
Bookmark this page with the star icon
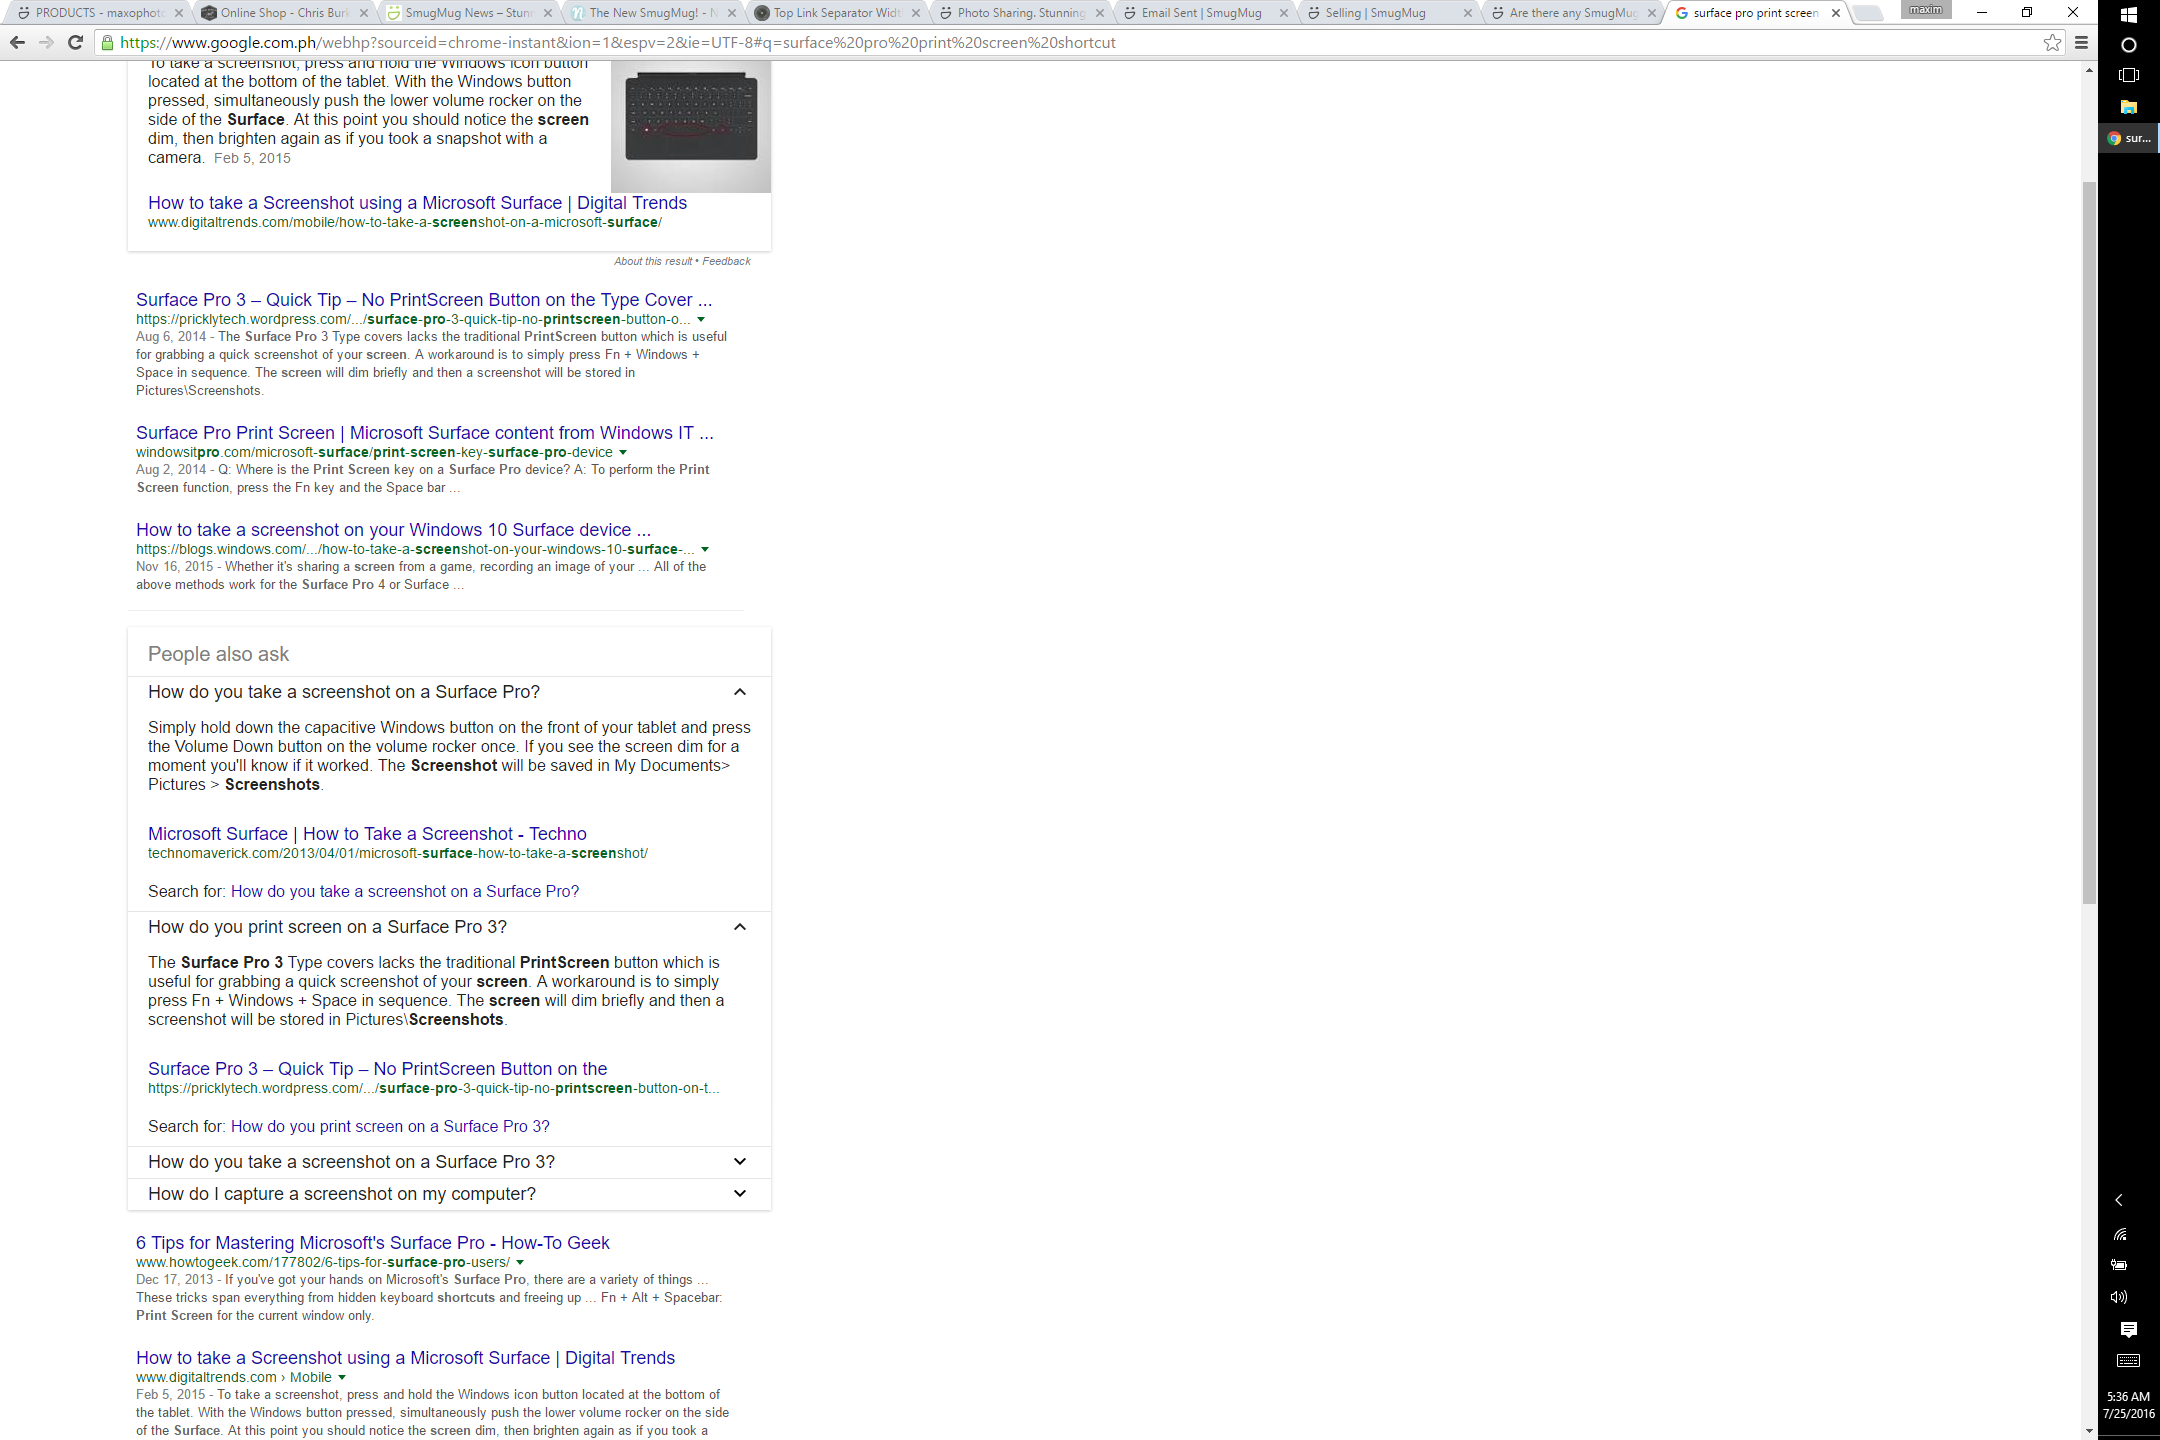tap(2053, 43)
